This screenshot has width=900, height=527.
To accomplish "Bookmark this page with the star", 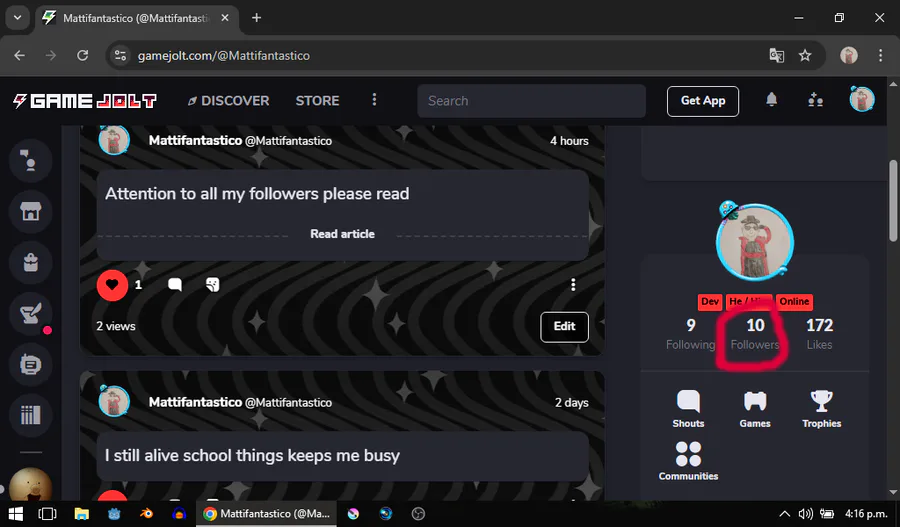I will 805,56.
